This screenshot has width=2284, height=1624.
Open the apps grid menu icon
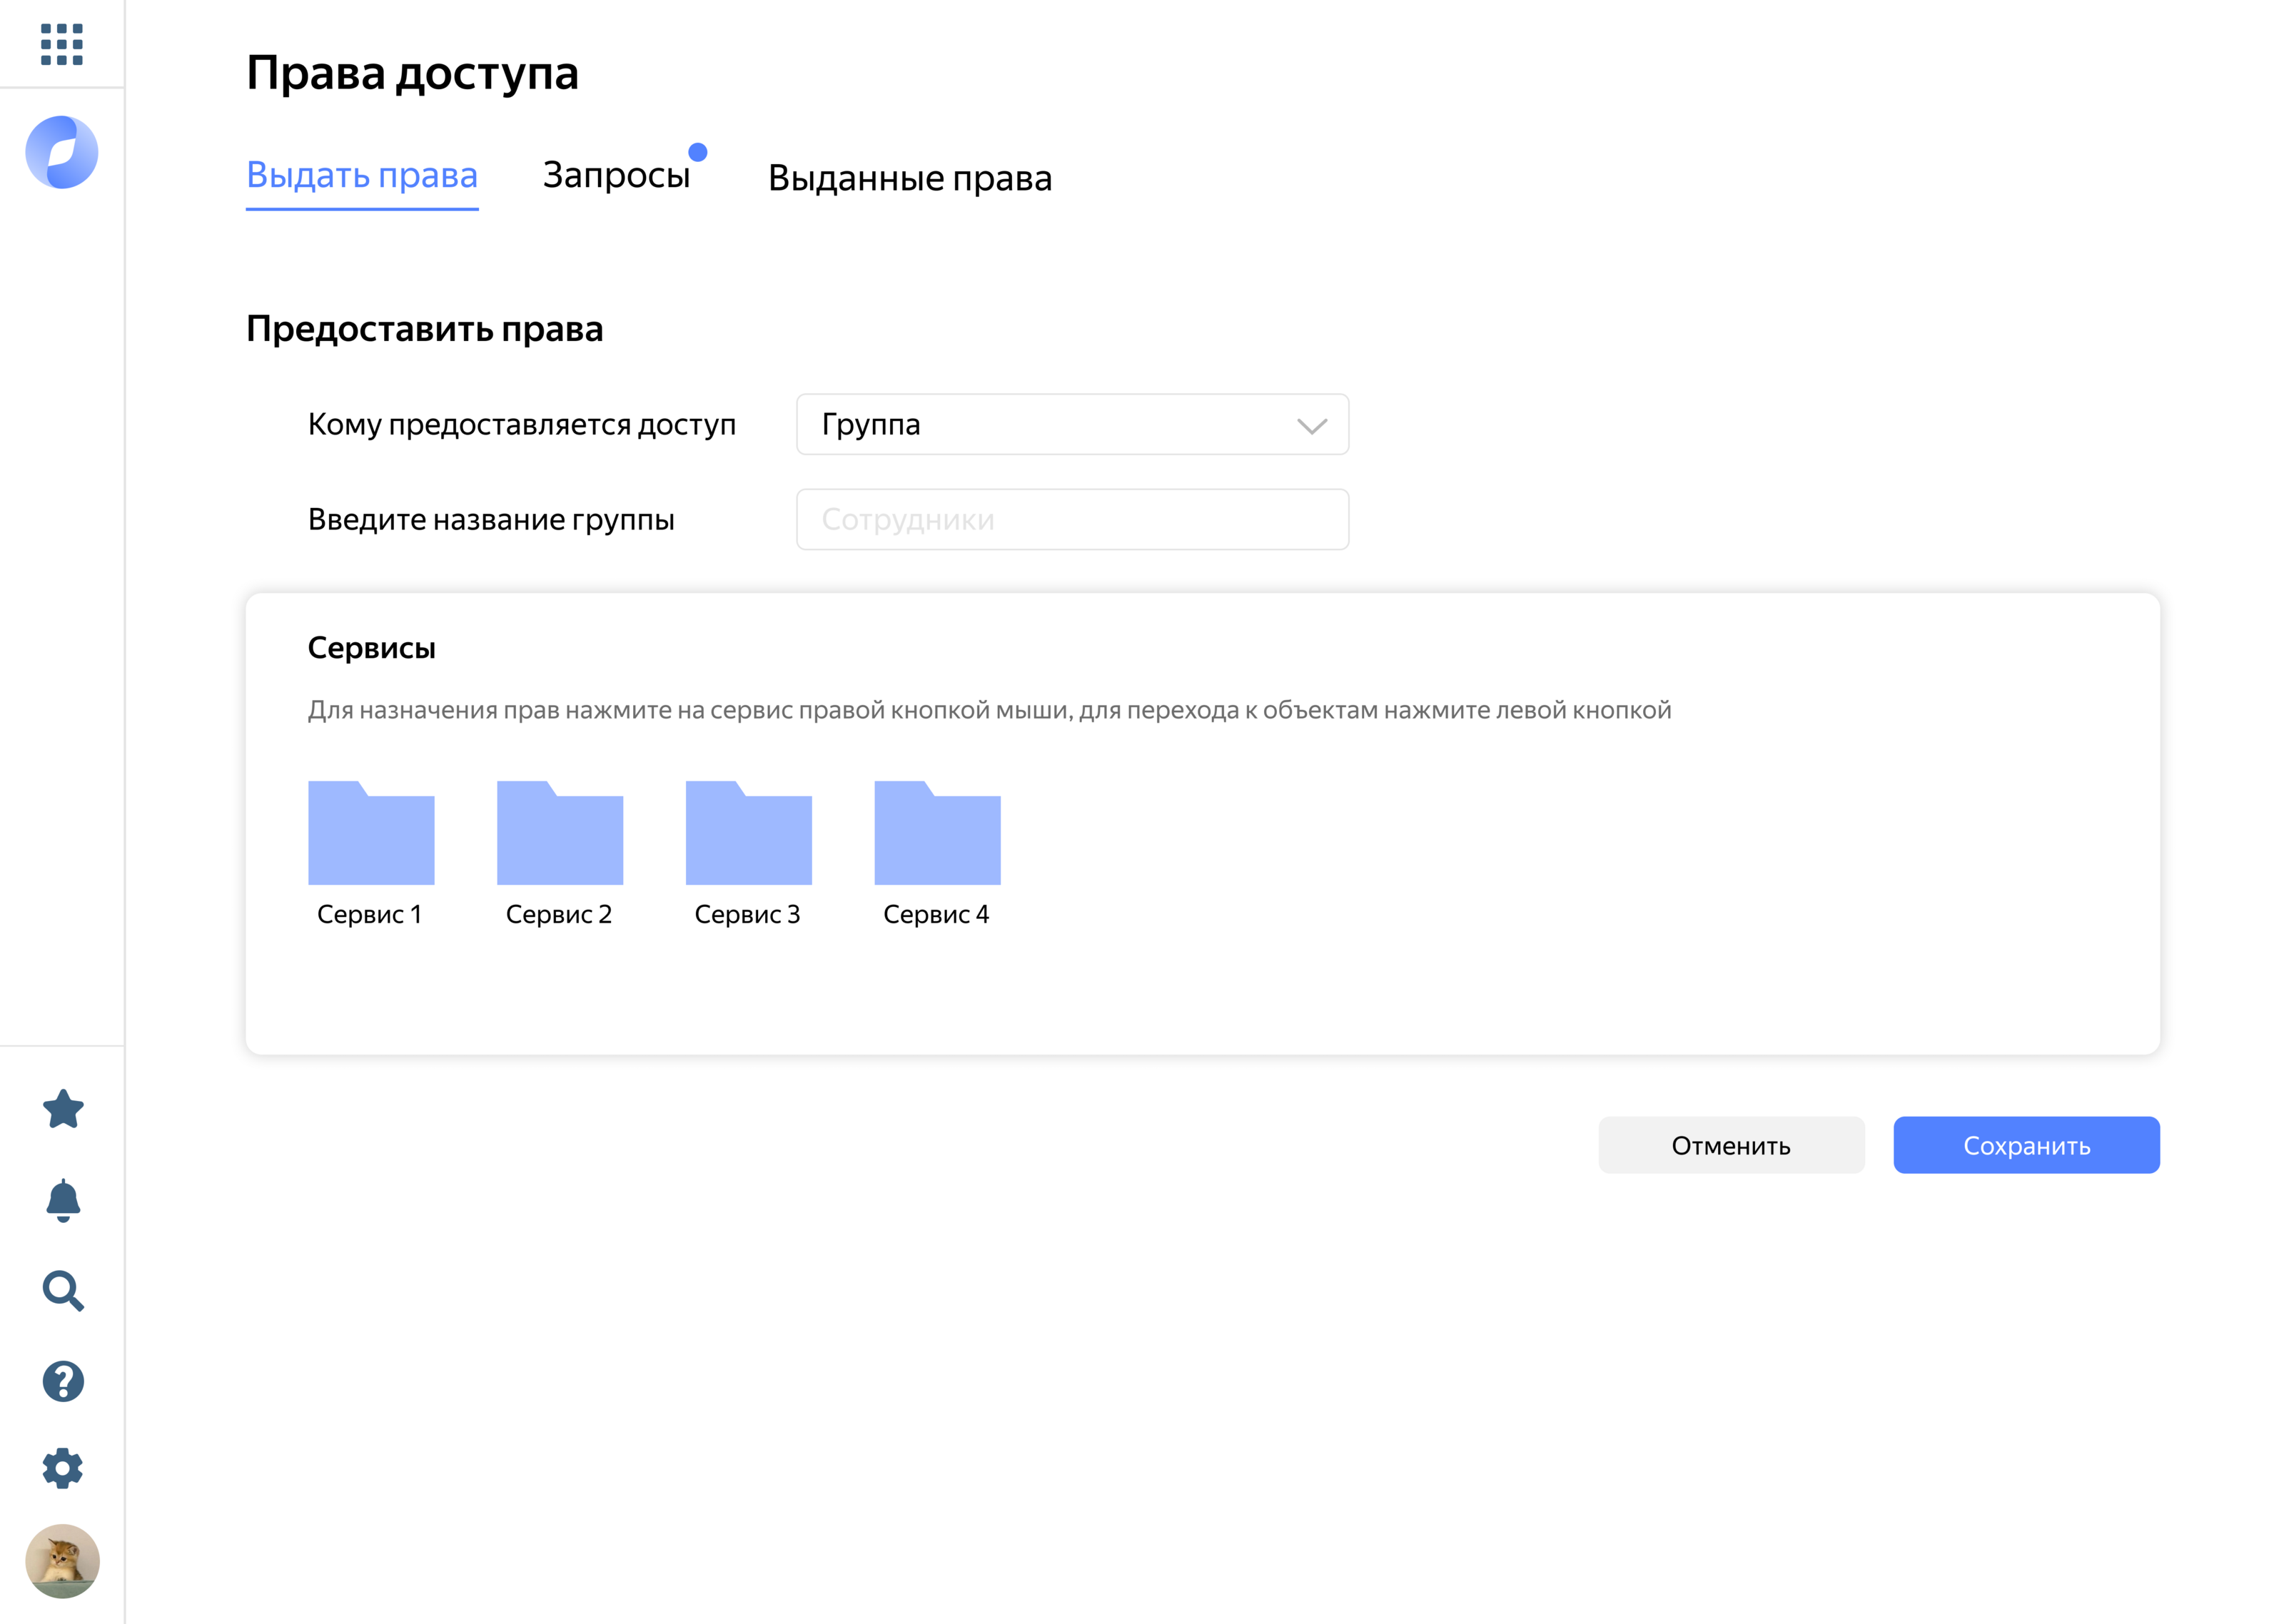pos(61,44)
